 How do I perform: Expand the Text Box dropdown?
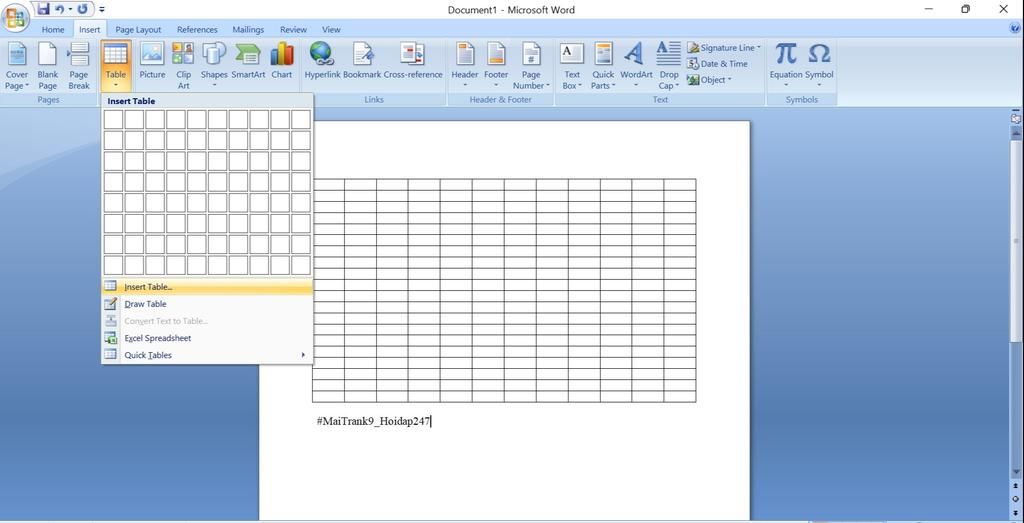[x=572, y=66]
